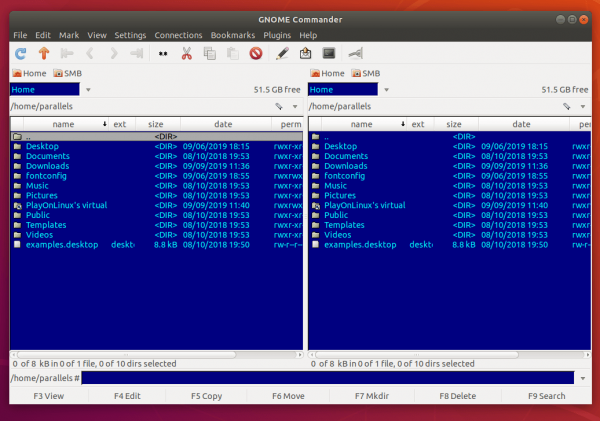Click the red Delete icon
Image resolution: width=600 pixels, height=421 pixels.
[256, 53]
